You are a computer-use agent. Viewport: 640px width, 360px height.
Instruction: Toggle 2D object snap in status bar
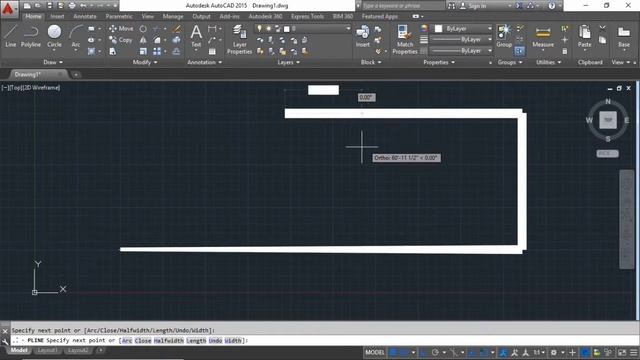point(484,352)
